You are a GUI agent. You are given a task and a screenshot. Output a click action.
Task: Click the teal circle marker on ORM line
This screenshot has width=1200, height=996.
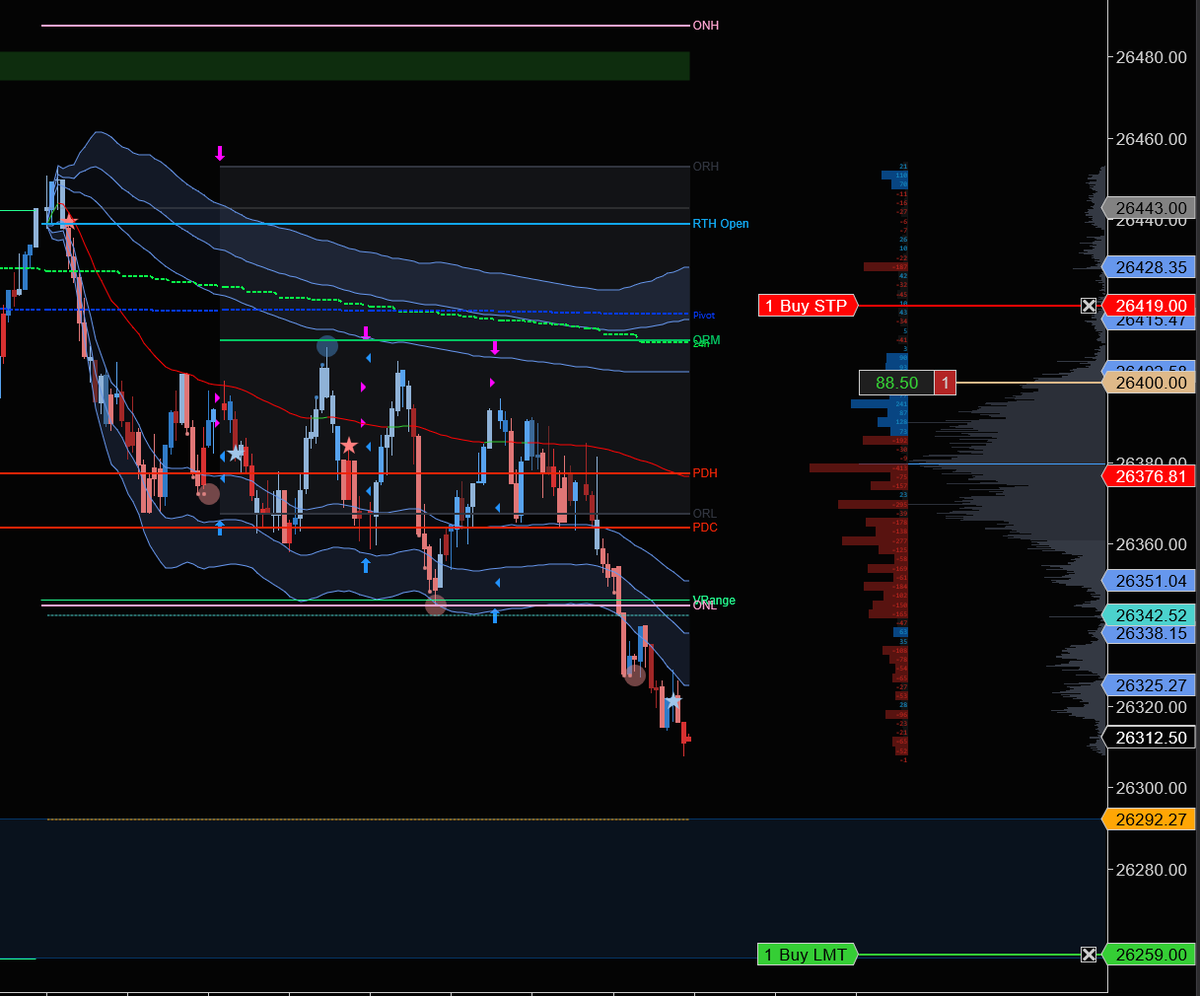[x=327, y=347]
